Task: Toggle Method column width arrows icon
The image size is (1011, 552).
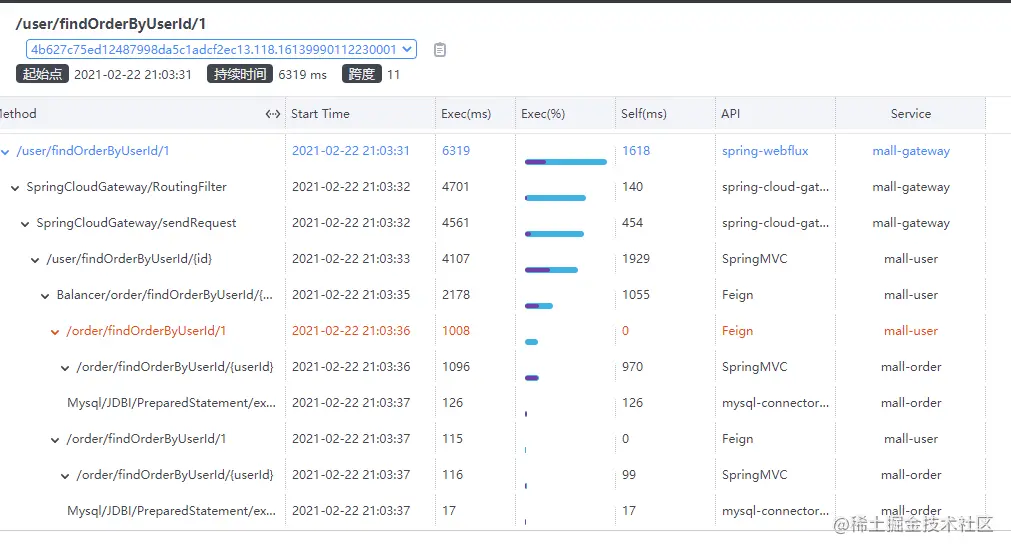Action: tap(273, 114)
